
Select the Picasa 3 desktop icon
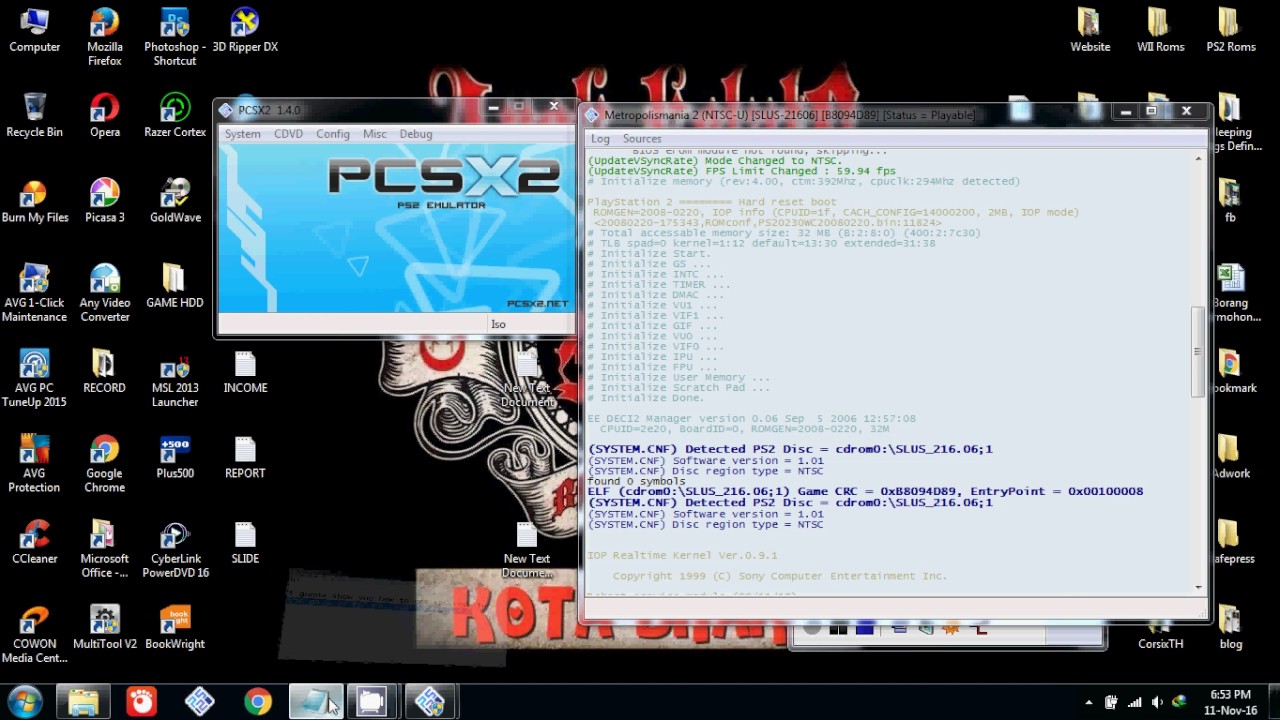click(x=105, y=201)
